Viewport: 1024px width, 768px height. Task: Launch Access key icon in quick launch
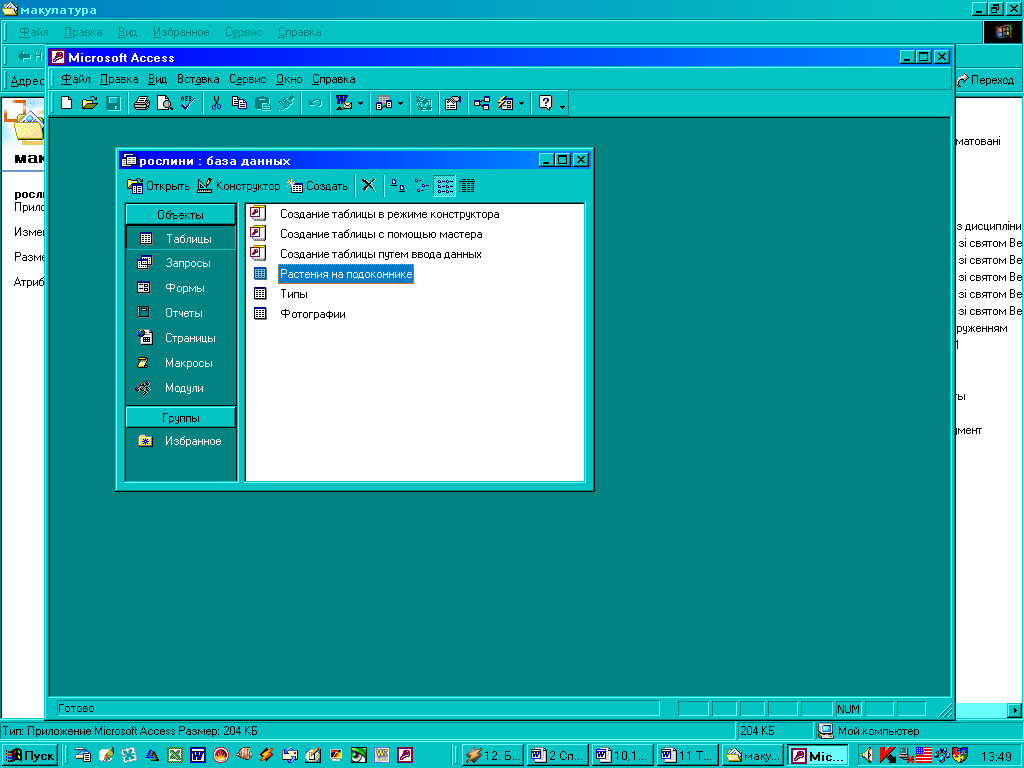coord(405,756)
